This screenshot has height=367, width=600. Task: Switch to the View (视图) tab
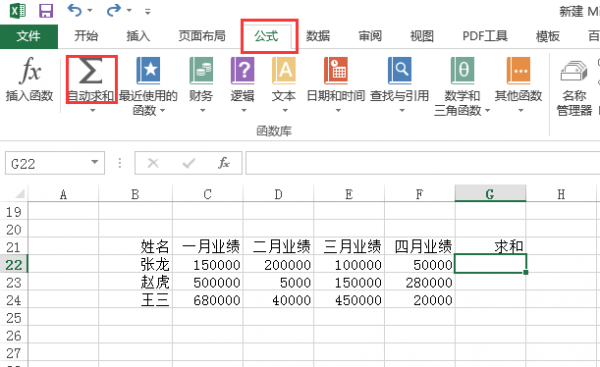(x=422, y=36)
